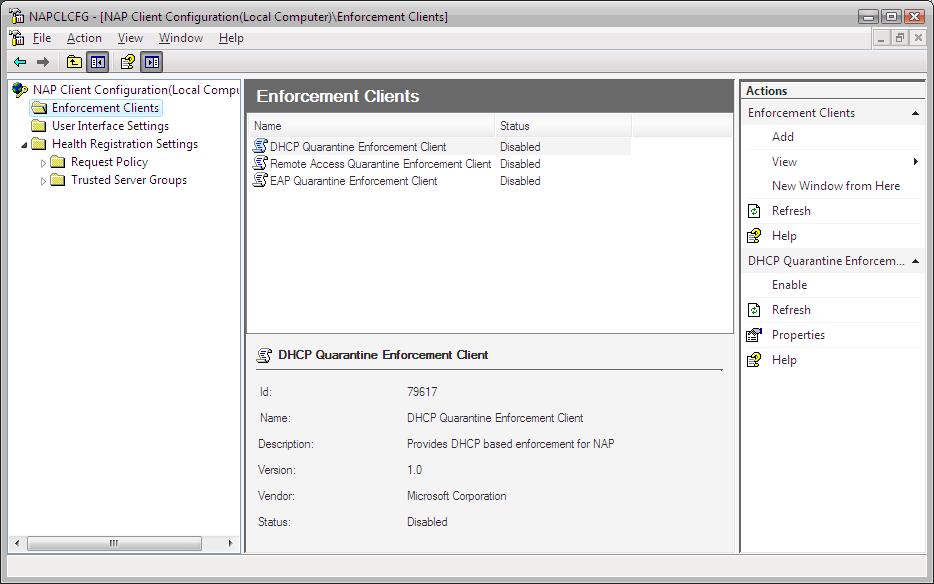Screen dimensions: 934x584
Task: Toggle Show/Hide Console Tree toolbar button
Action: point(98,62)
